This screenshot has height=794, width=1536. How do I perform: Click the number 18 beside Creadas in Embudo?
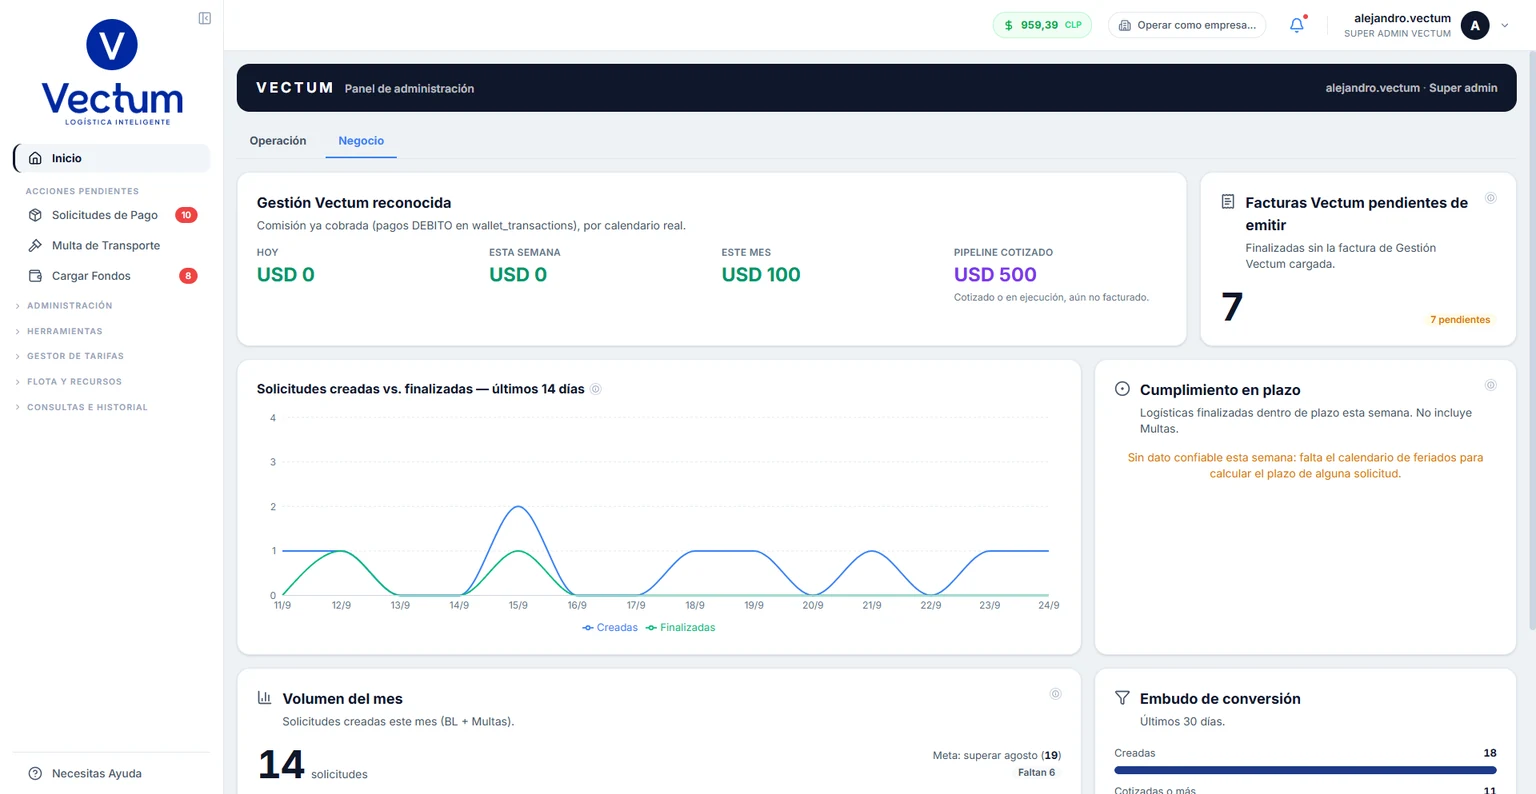pos(1490,753)
